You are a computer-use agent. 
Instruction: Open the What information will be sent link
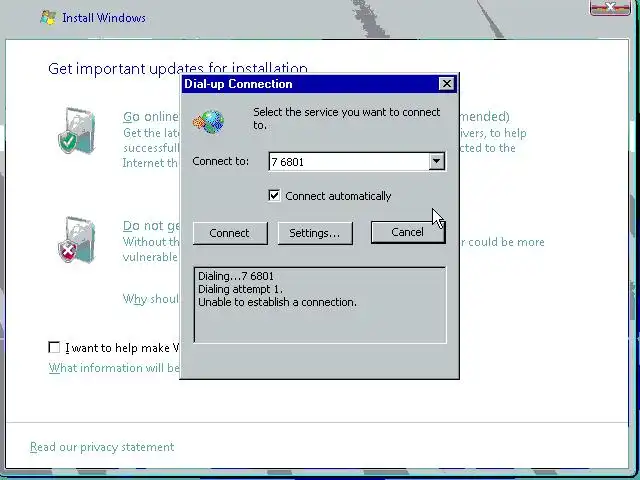coord(114,368)
